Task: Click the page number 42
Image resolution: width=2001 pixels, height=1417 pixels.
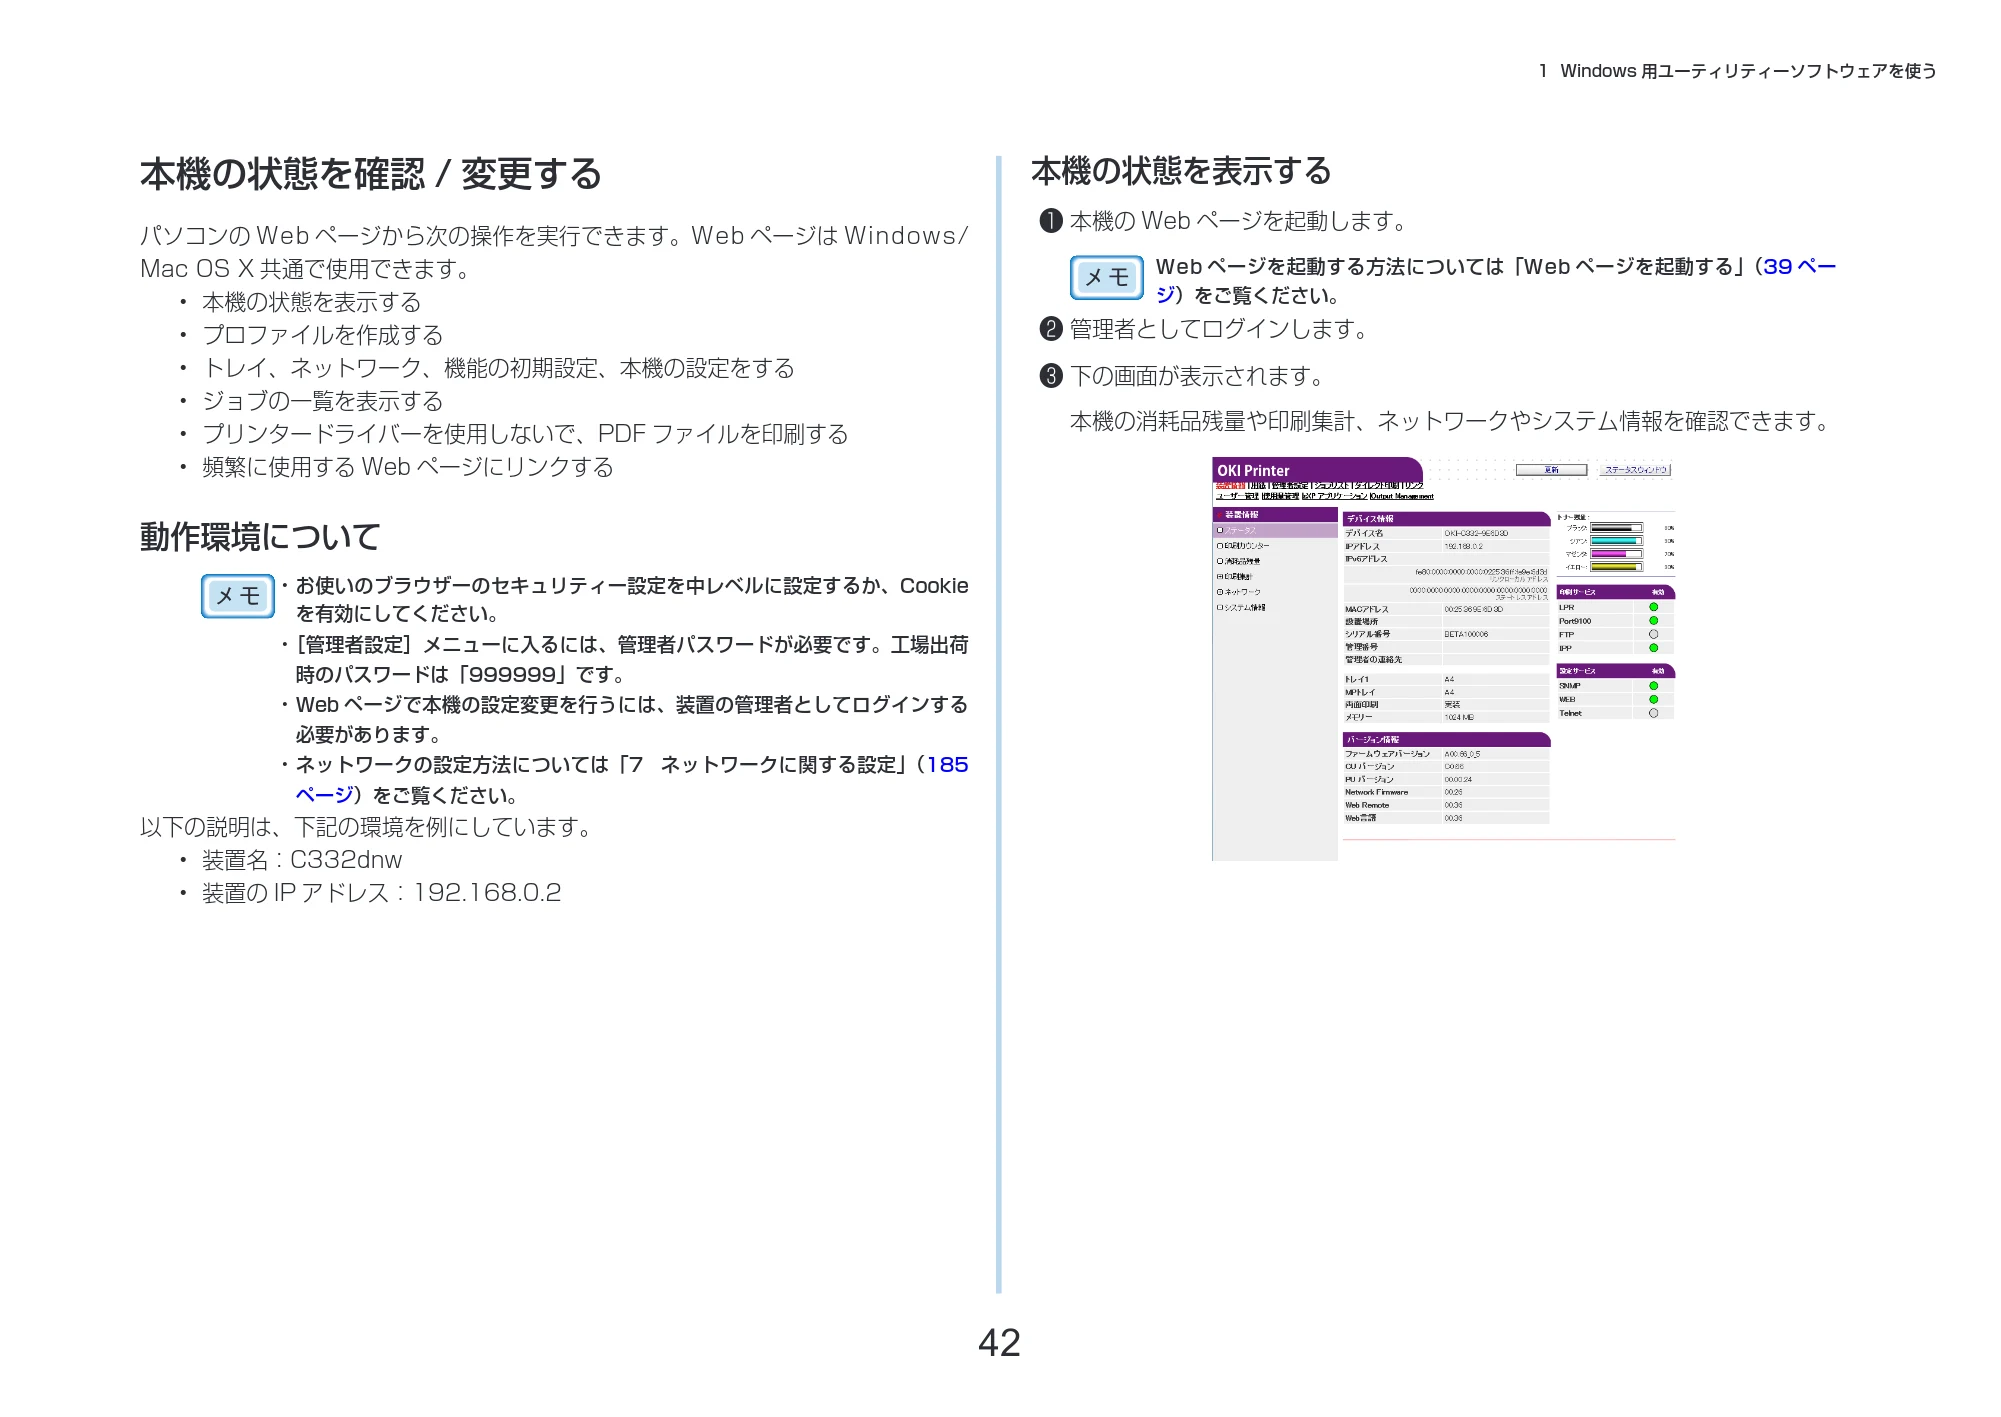Action: tap(999, 1343)
